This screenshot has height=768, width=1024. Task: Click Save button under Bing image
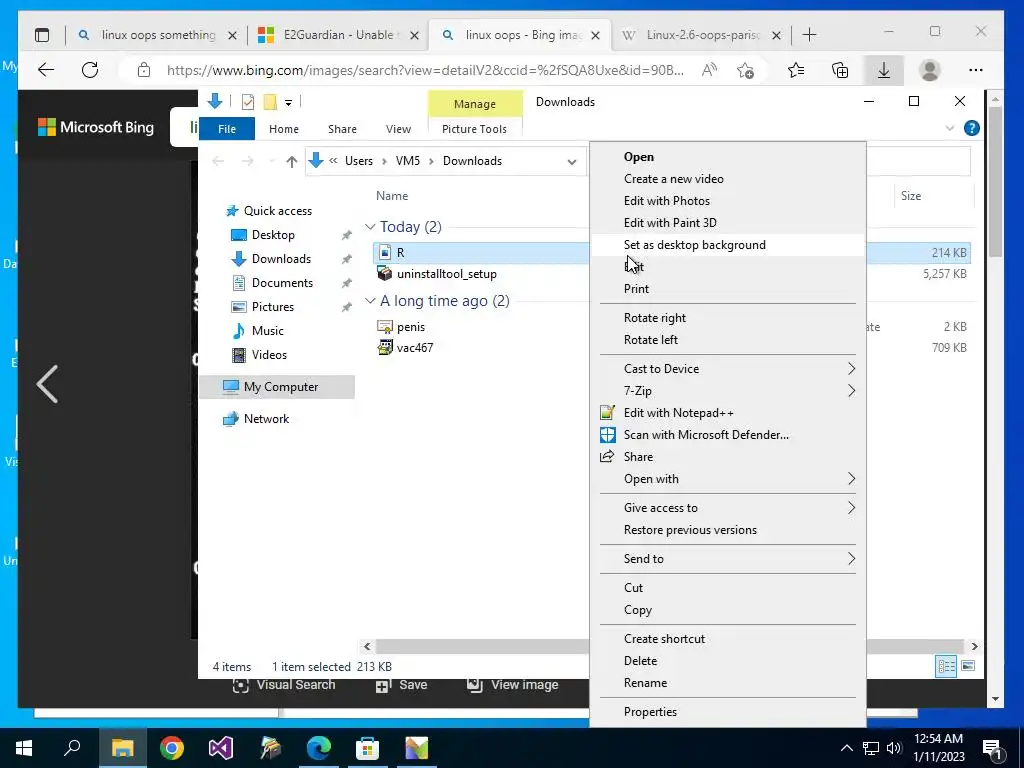tap(401, 685)
